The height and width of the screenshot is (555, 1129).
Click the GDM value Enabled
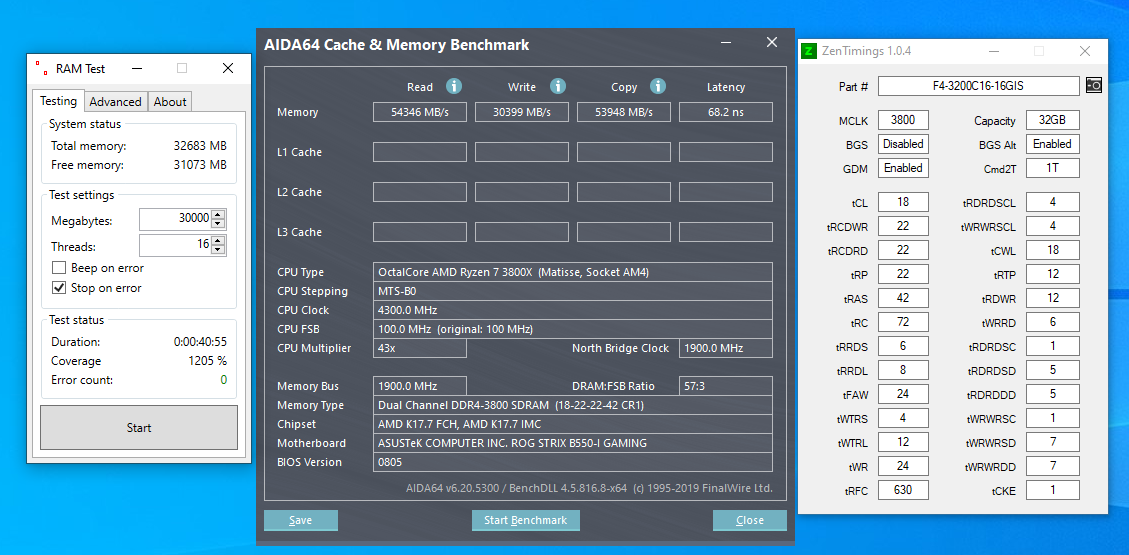click(x=903, y=168)
